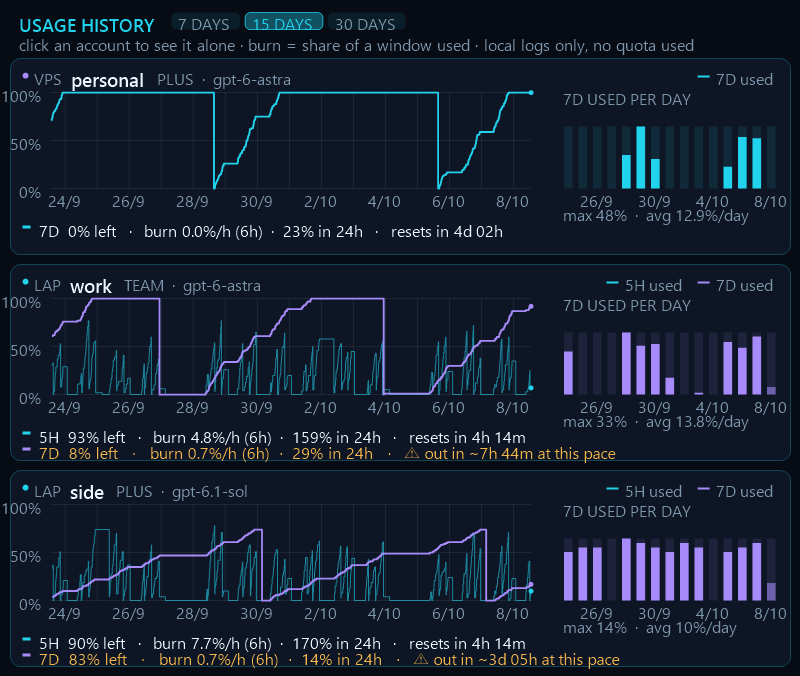This screenshot has height=676, width=800.
Task: Click '5H 93% left' in work card
Action: [82, 438]
